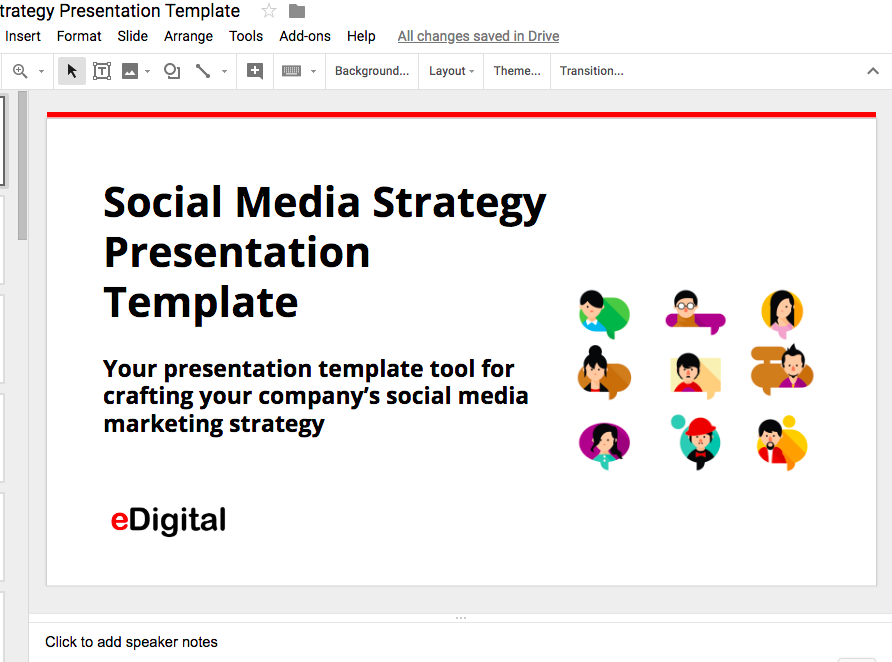The height and width of the screenshot is (662, 892).
Task: Open the line type dropdown arrow
Action: pos(224,72)
